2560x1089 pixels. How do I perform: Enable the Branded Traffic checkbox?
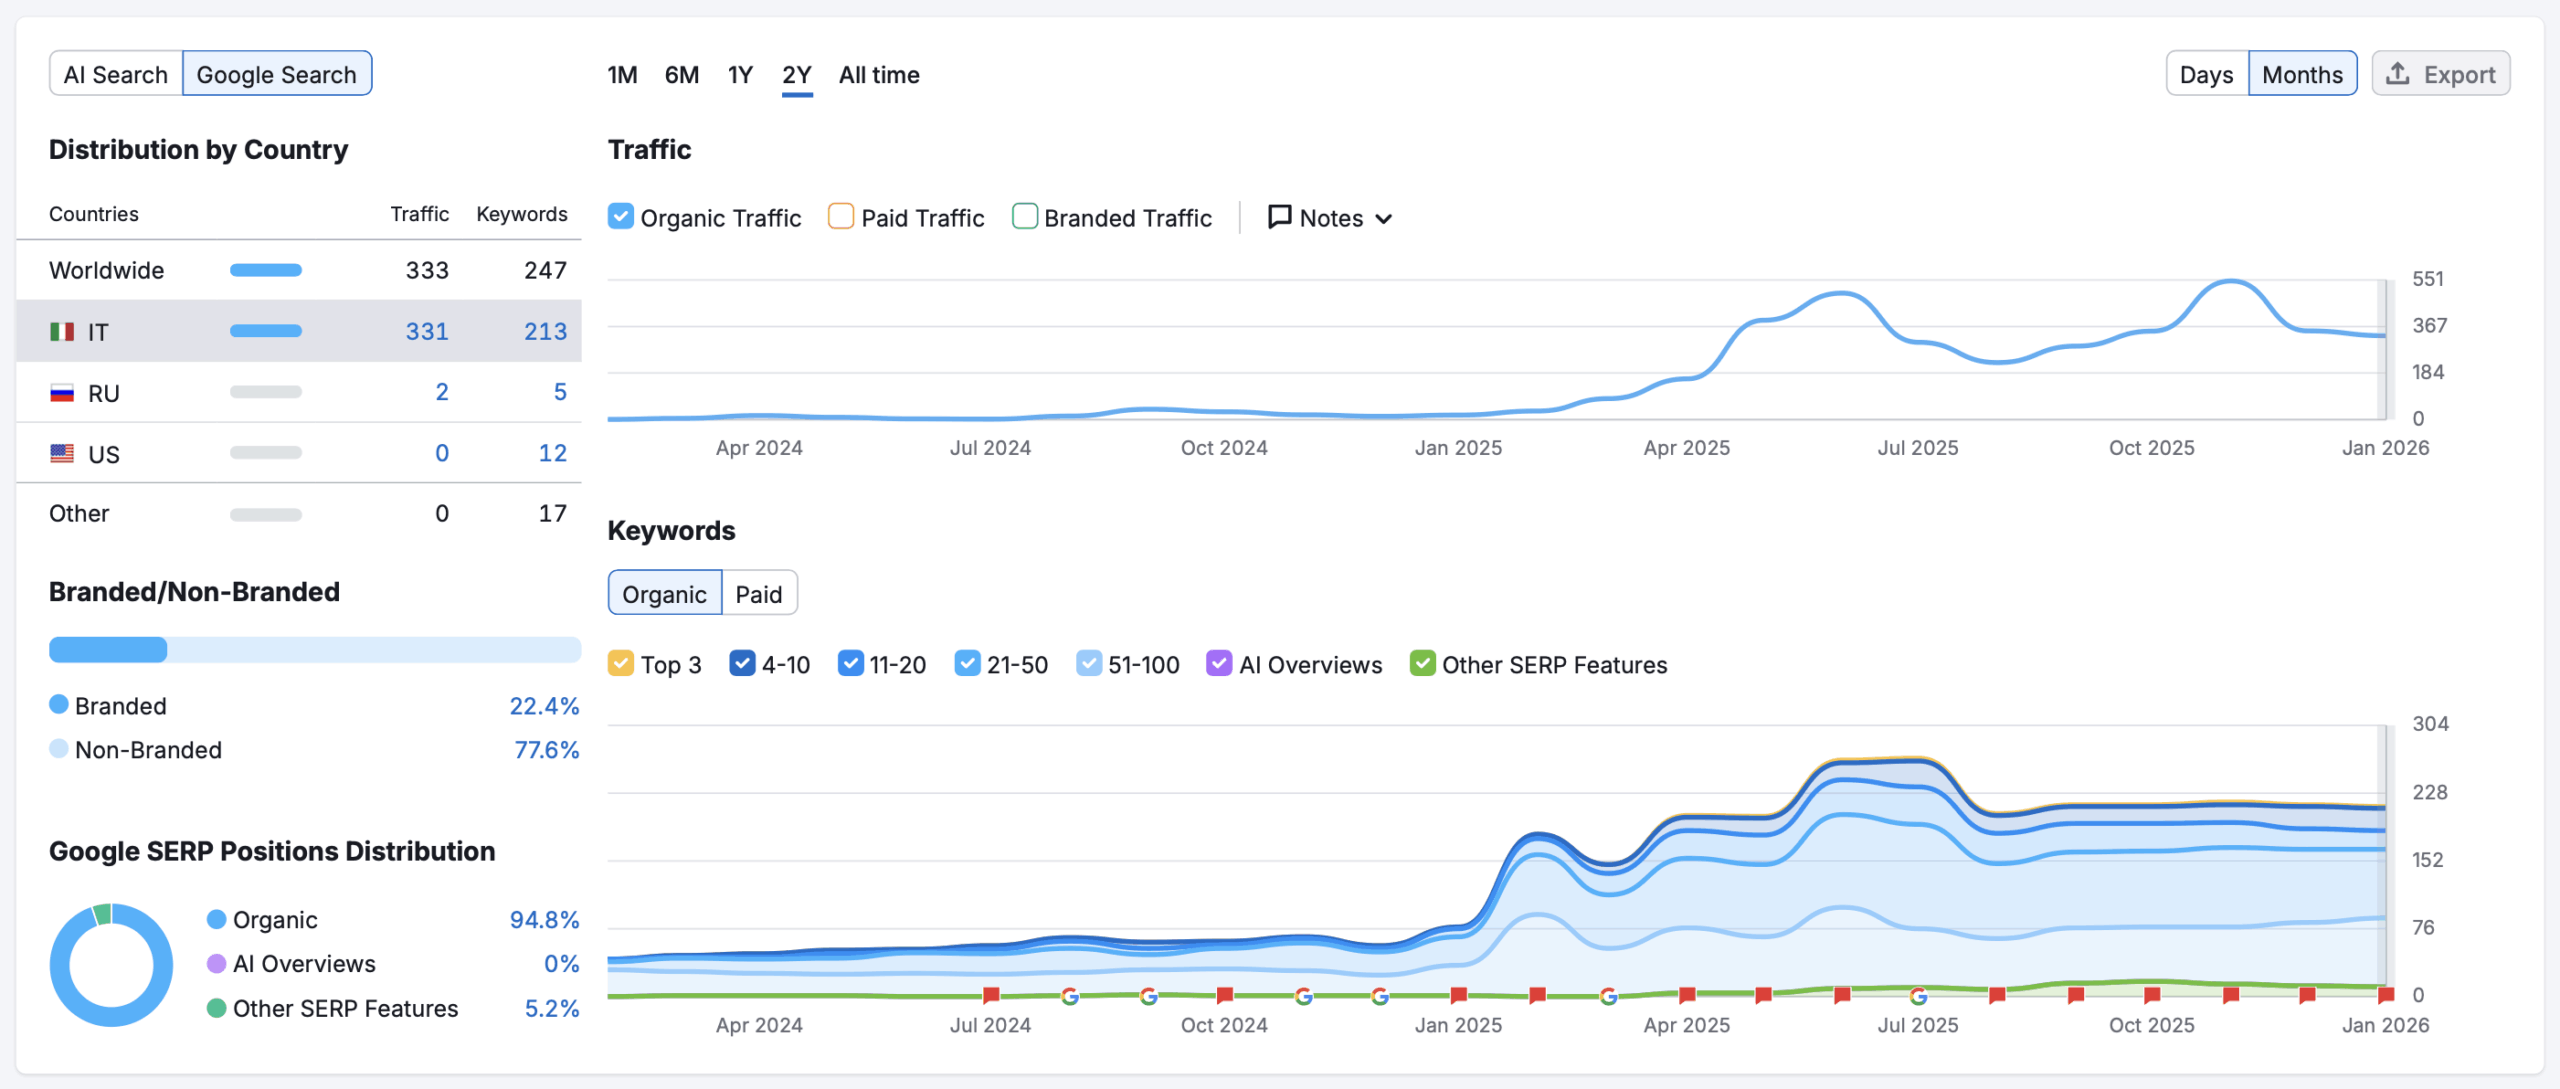click(1024, 217)
